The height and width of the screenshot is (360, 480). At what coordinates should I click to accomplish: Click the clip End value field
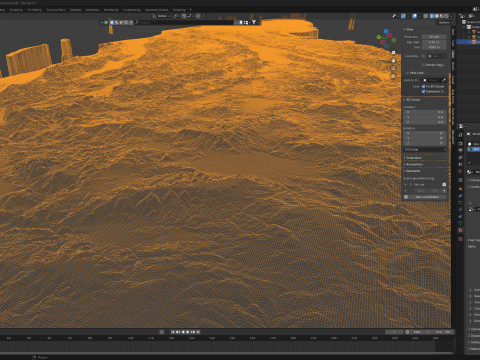coord(434,47)
